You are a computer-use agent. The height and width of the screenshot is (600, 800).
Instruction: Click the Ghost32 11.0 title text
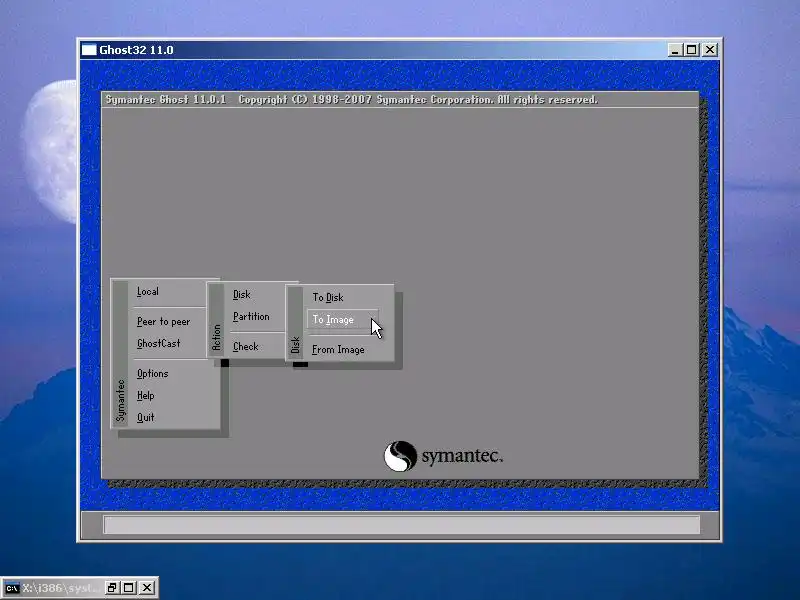(136, 50)
